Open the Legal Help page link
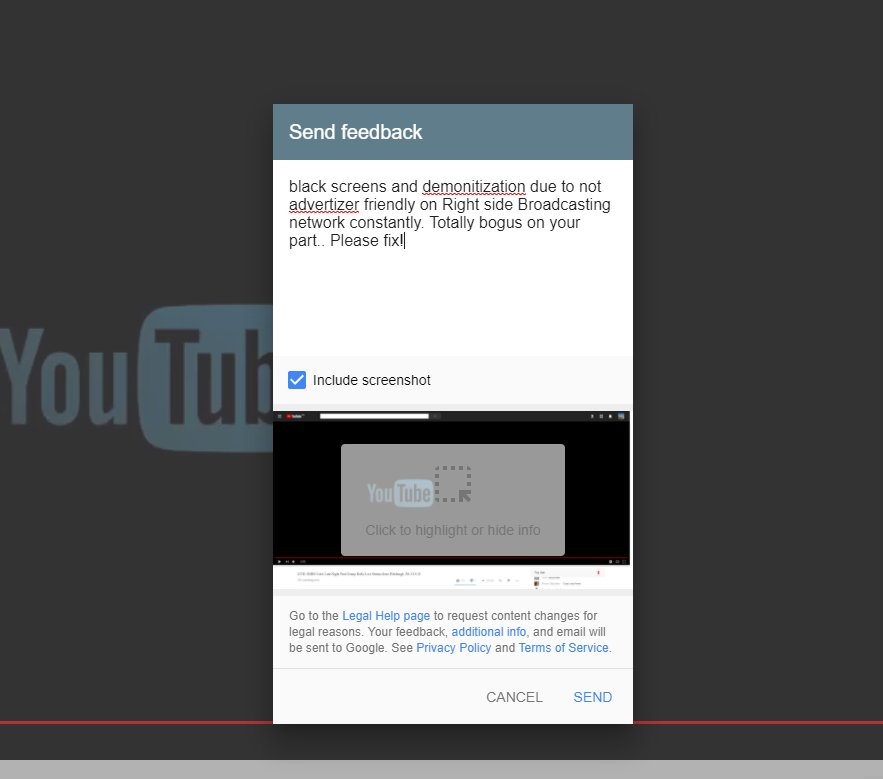 point(386,616)
